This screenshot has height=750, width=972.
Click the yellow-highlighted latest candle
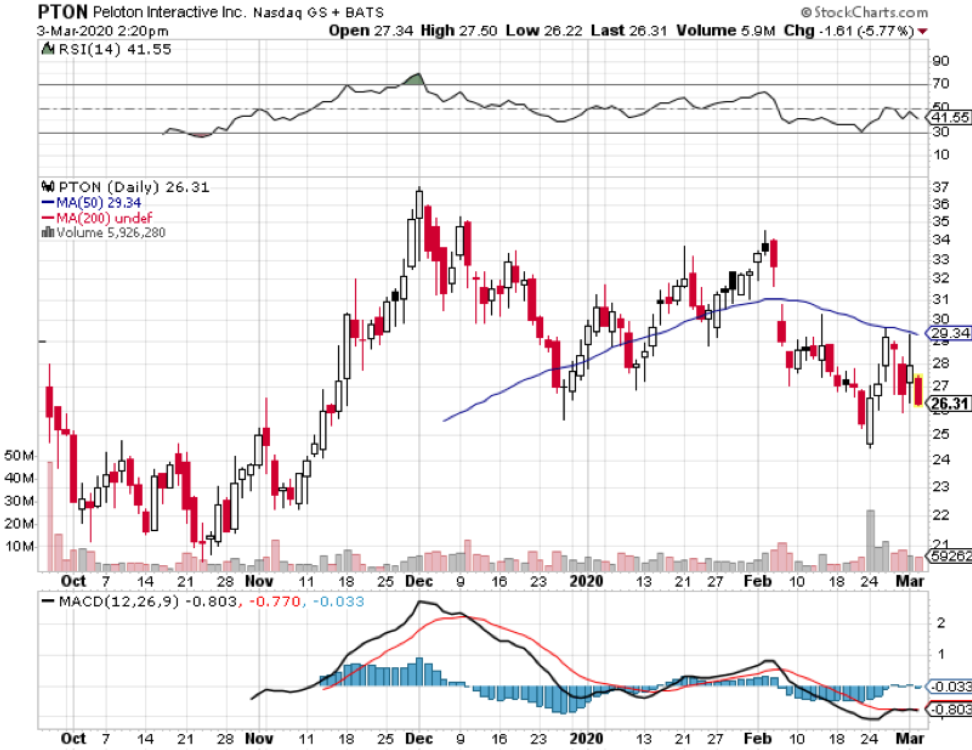918,390
